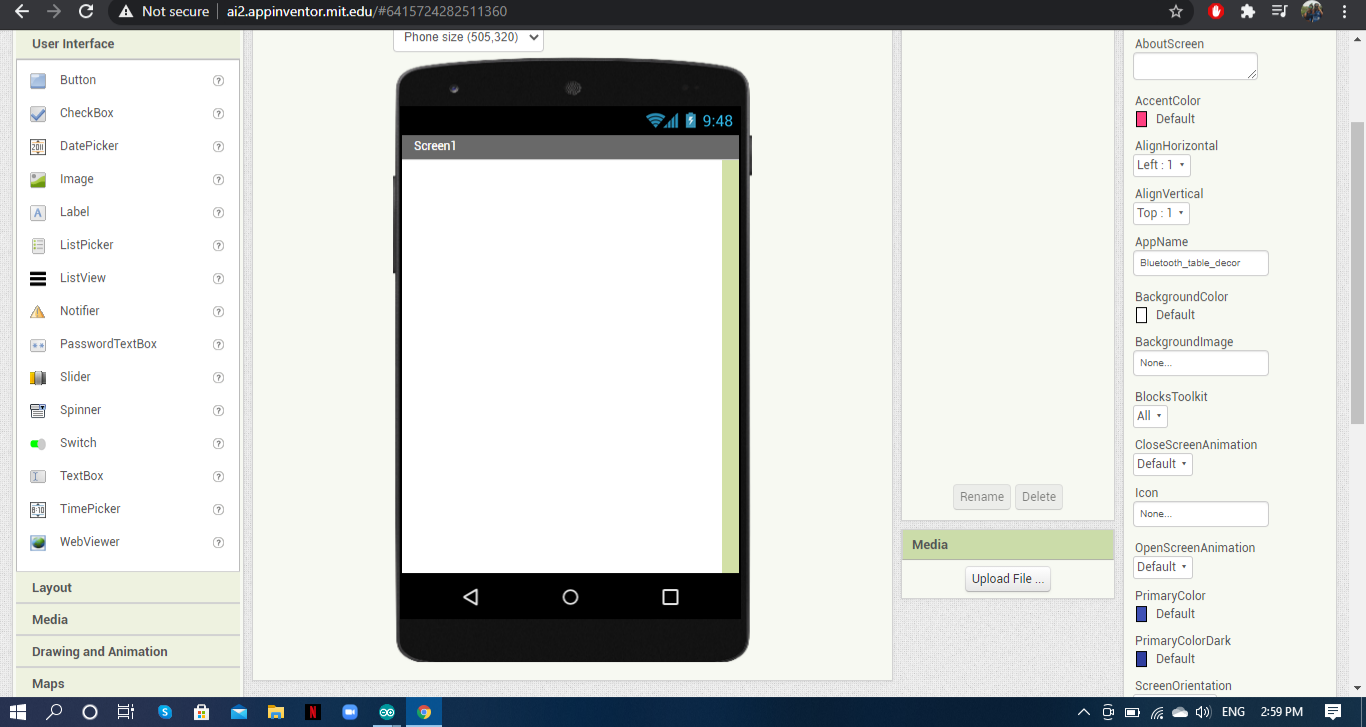Click the Upload File button

tap(1008, 579)
